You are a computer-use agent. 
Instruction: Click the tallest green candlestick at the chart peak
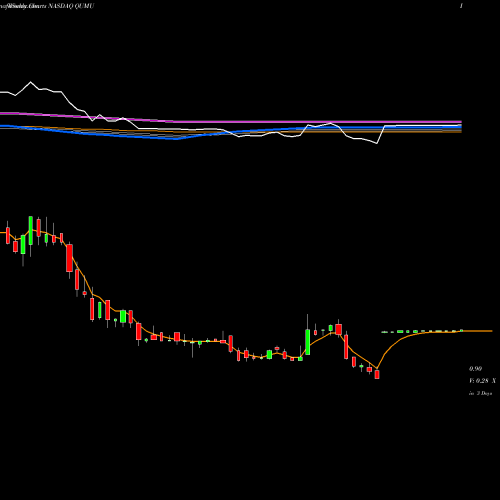point(31,230)
